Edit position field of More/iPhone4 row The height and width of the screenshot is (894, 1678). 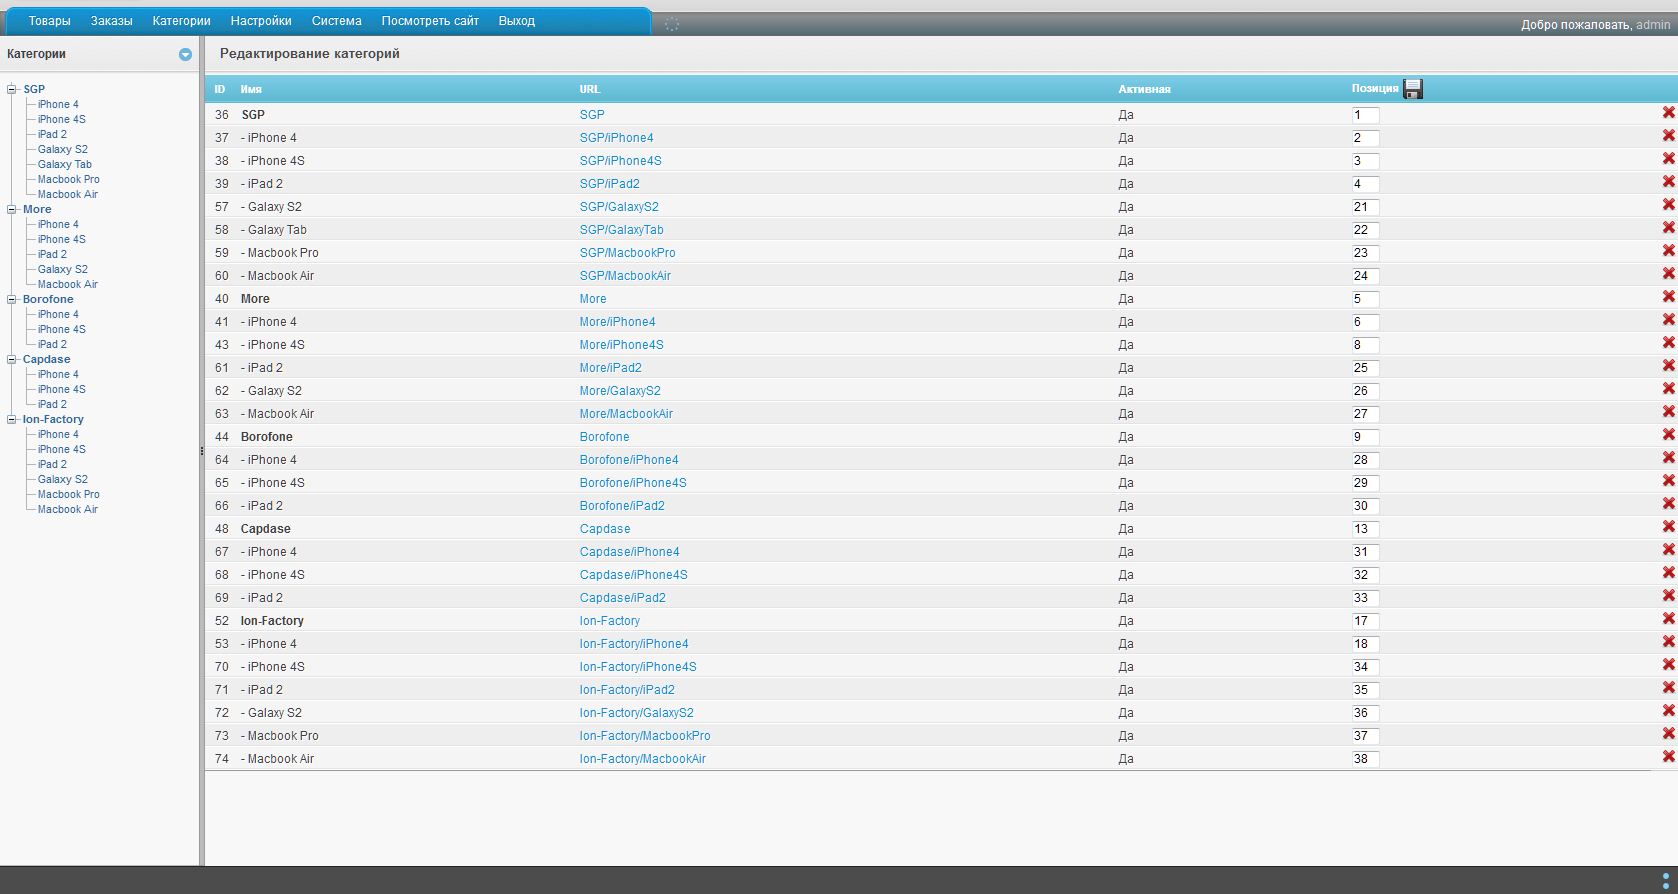tap(1365, 322)
